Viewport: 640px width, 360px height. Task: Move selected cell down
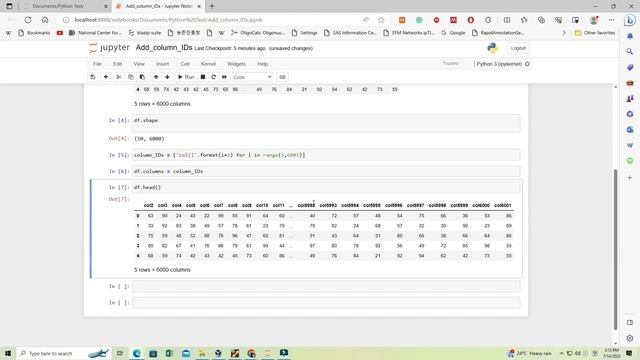click(167, 77)
